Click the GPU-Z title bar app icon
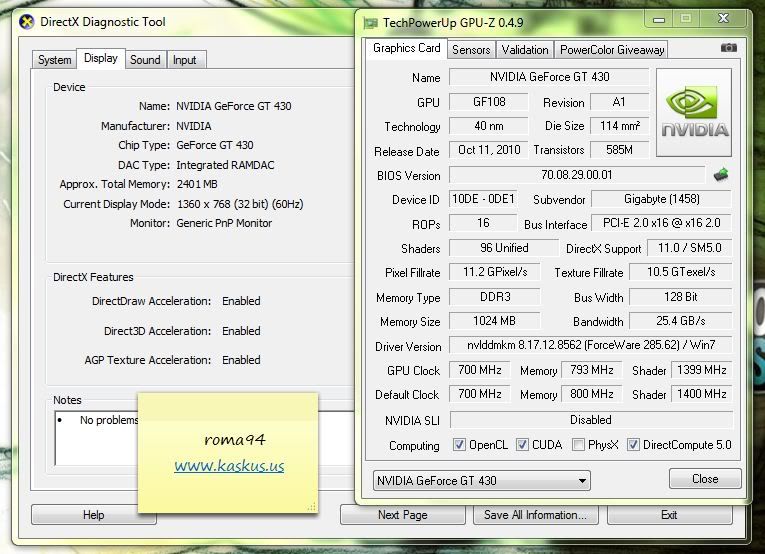The image size is (765, 554). coord(371,23)
